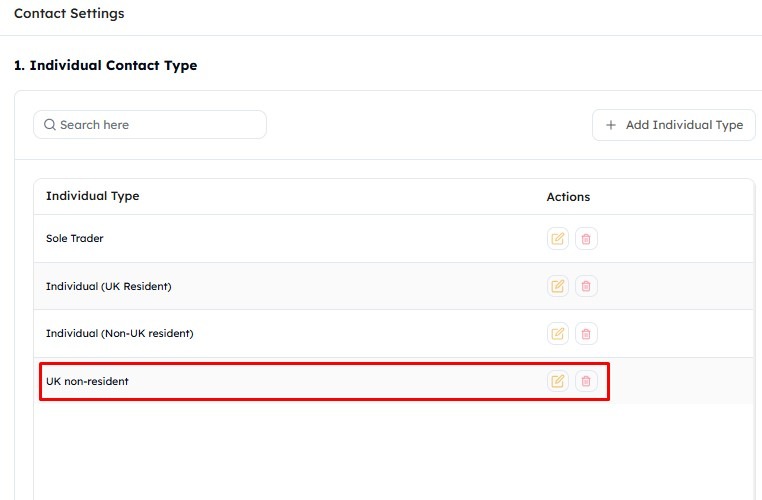
Task: Edit the Individual (Non-UK resident) entry
Action: coord(557,333)
